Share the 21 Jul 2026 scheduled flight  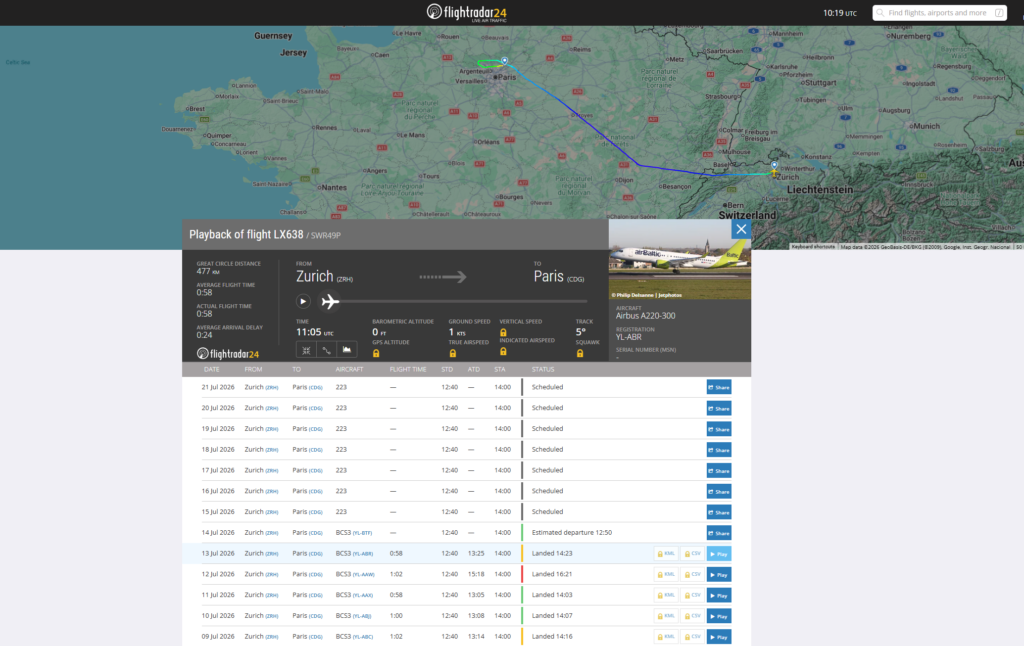pos(718,387)
